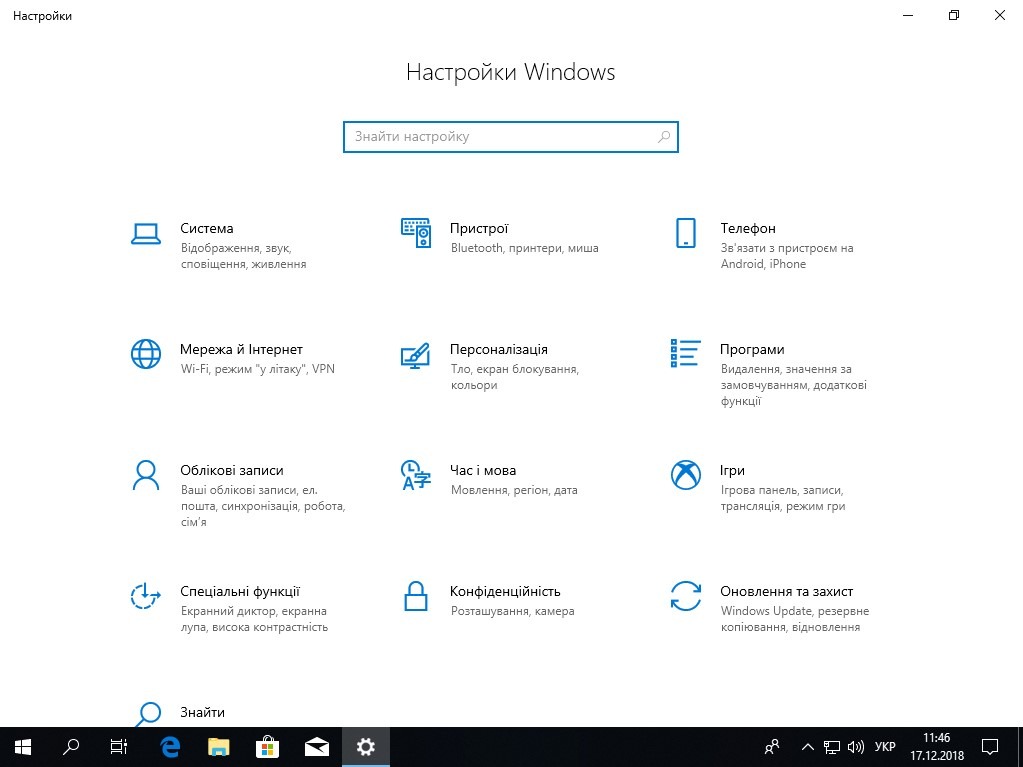The image size is (1023, 767).
Task: Open Конфіденційність padlock icon
Action: click(416, 595)
